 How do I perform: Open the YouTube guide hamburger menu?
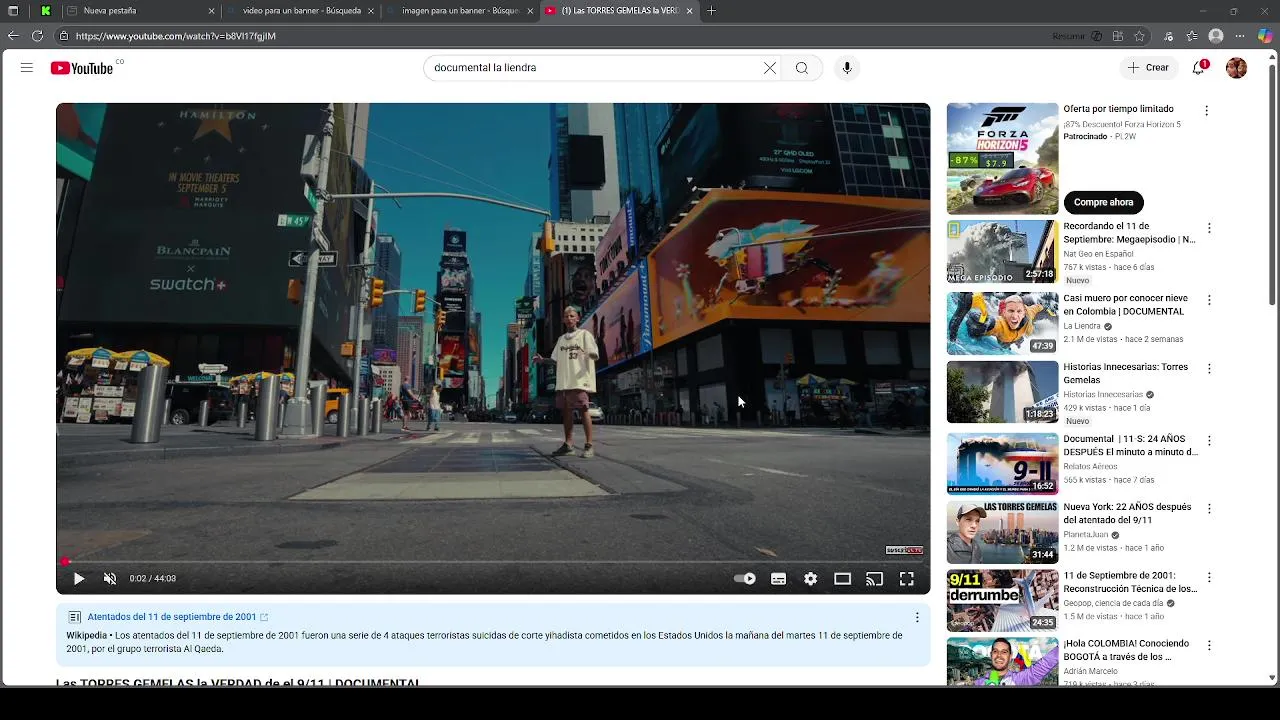tap(27, 68)
